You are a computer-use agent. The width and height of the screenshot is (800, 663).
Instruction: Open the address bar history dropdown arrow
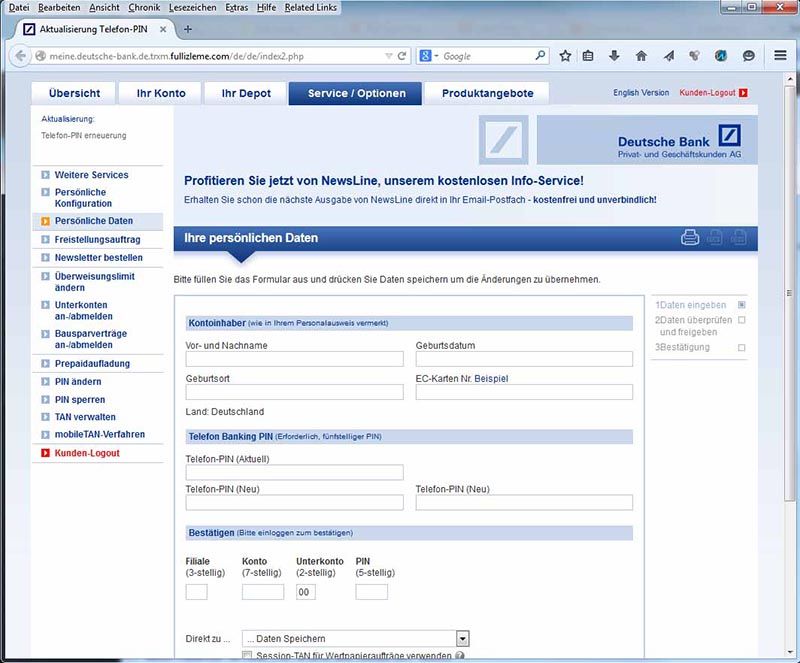click(389, 56)
